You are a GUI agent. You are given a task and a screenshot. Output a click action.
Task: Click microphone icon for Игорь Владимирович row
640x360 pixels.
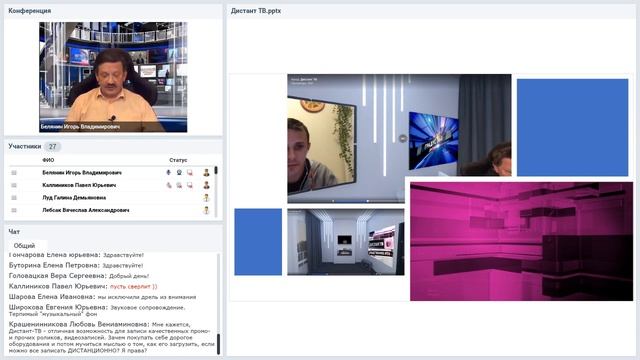(169, 173)
